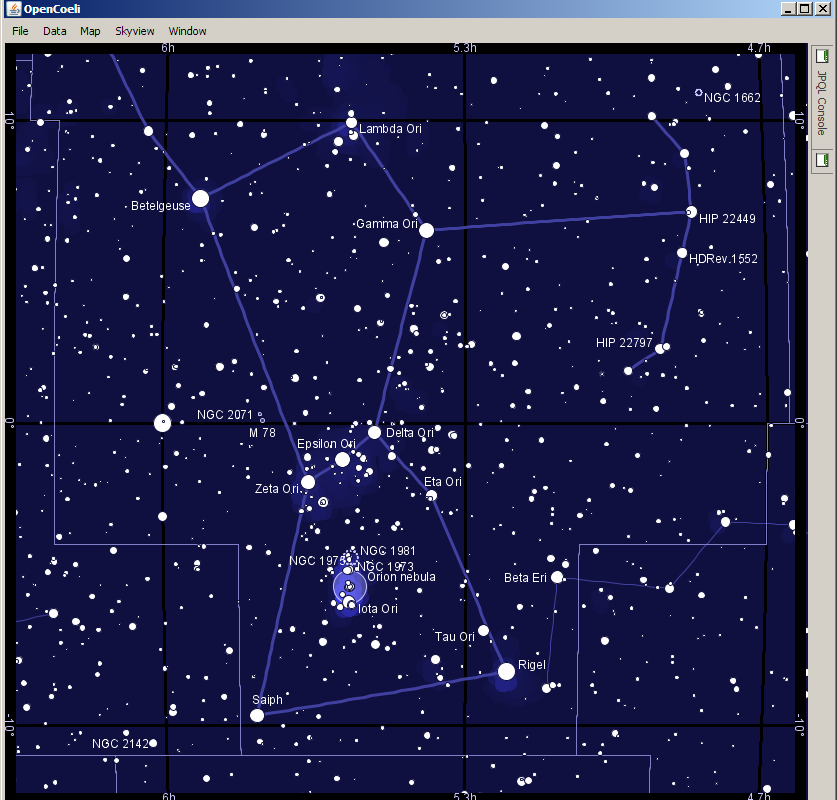Image resolution: width=837 pixels, height=800 pixels.
Task: Open the Data menu
Action: click(x=54, y=31)
